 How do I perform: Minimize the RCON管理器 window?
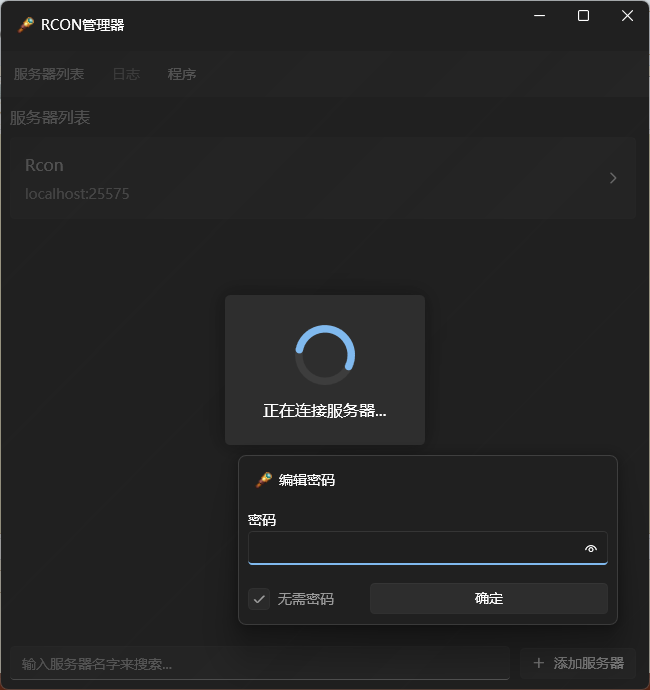point(540,16)
